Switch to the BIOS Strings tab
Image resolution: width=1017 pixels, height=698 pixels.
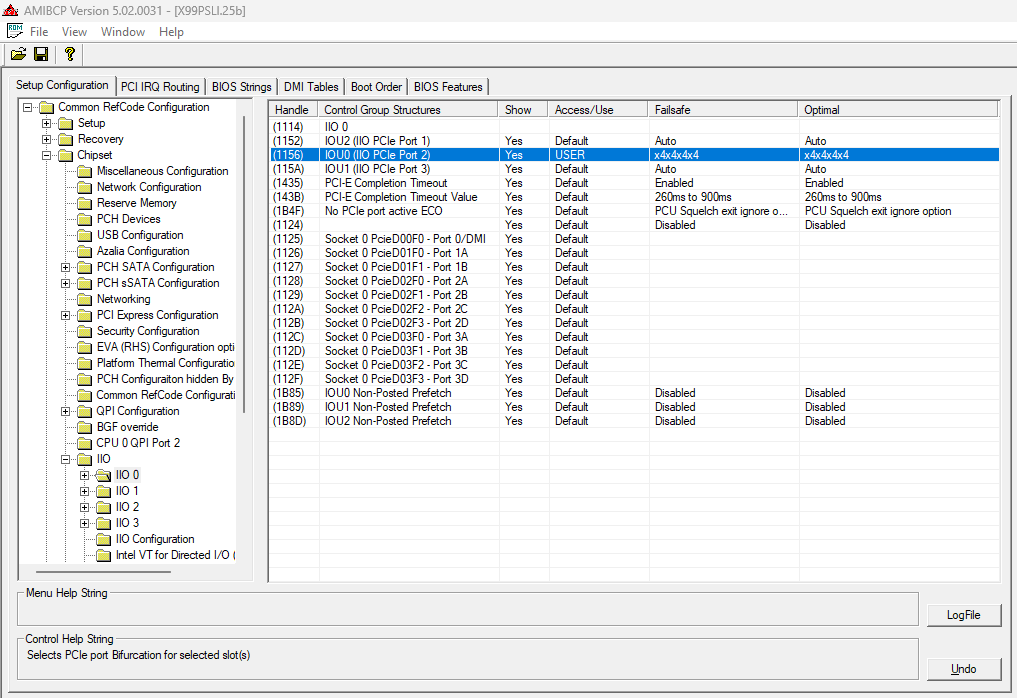(x=242, y=87)
